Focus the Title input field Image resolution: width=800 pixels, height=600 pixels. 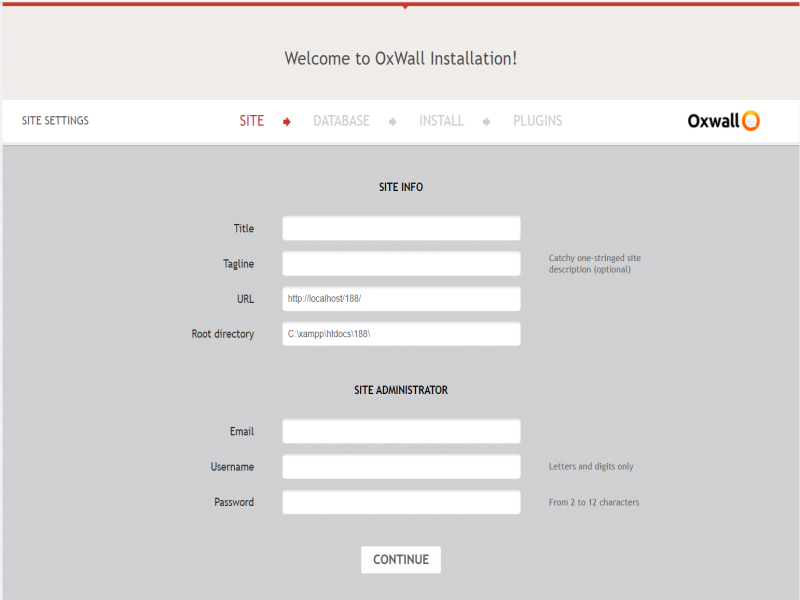click(401, 228)
